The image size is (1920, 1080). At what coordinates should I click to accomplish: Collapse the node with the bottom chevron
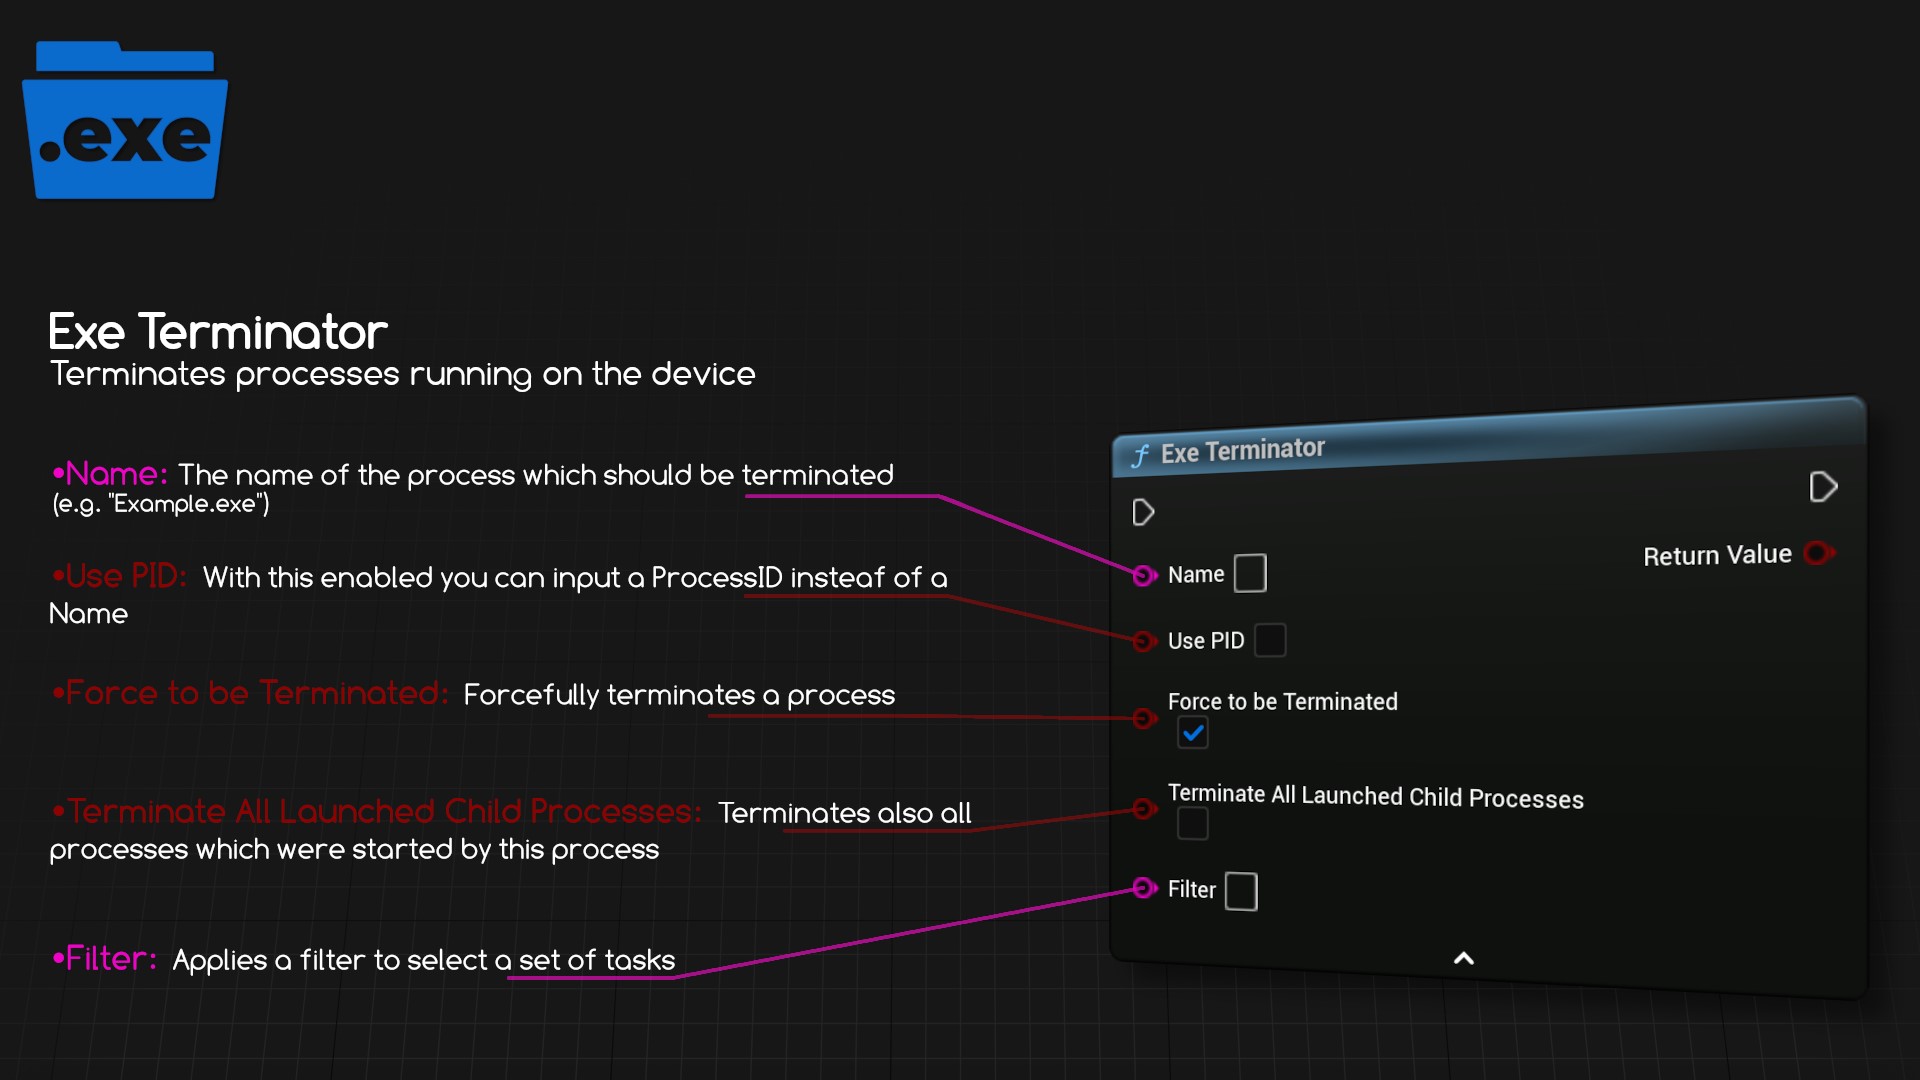click(x=1463, y=959)
